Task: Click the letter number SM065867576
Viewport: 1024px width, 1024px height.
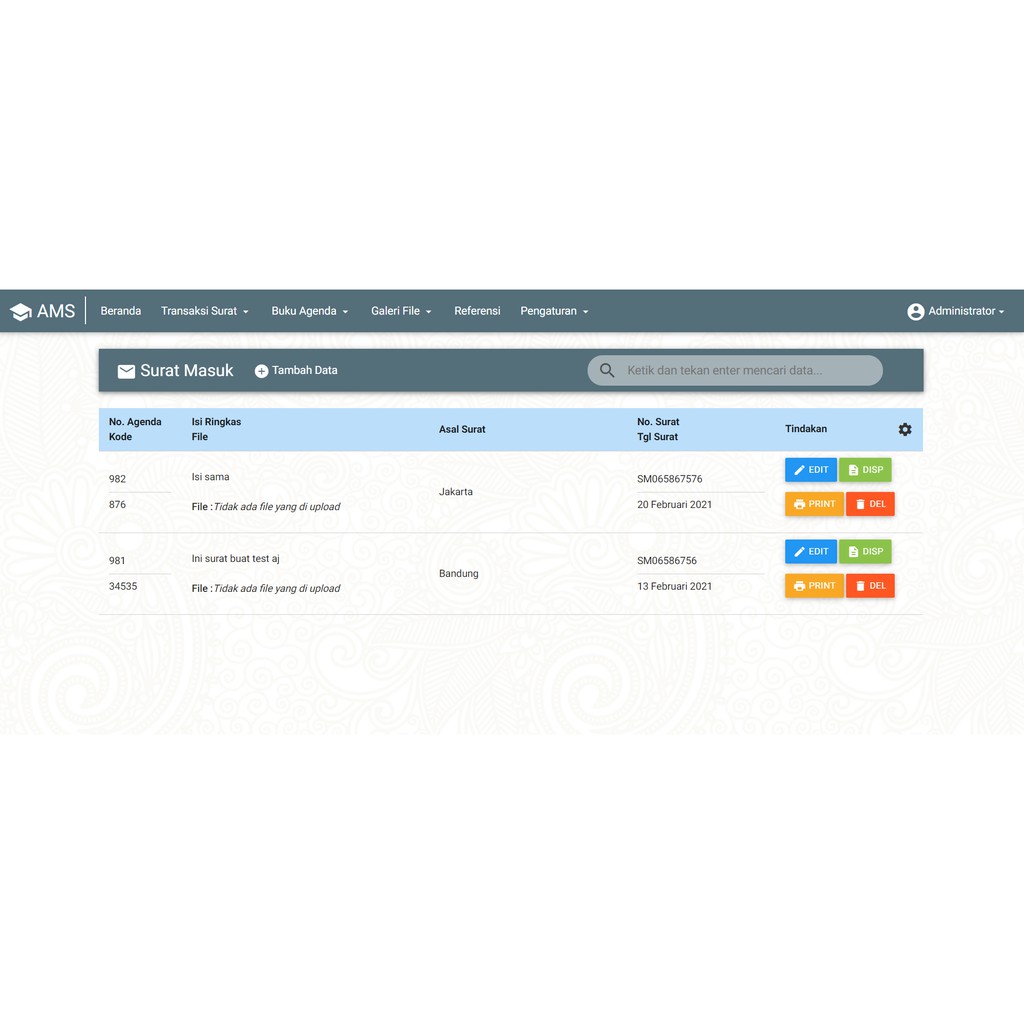Action: coord(669,479)
